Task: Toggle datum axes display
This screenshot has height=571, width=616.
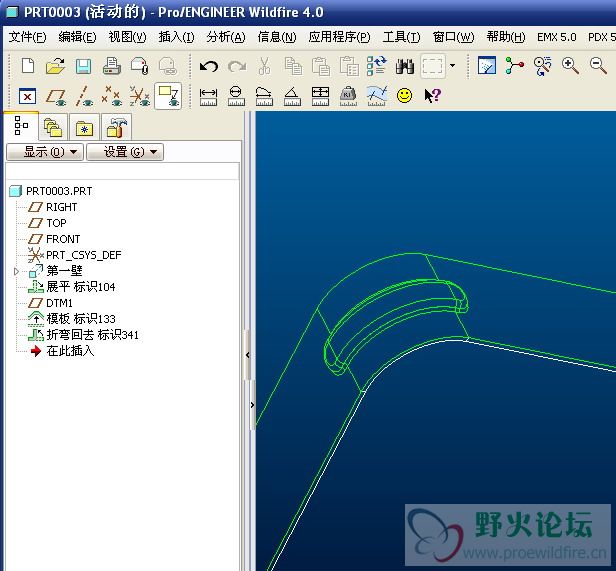Action: (84, 96)
